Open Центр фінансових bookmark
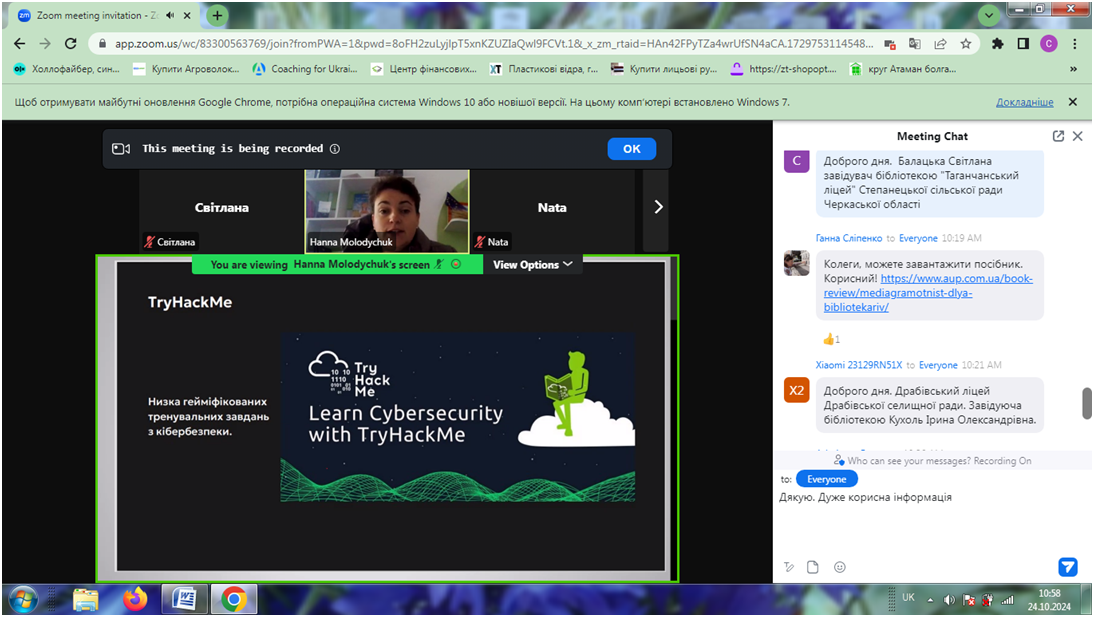1094x617 pixels. 424,69
